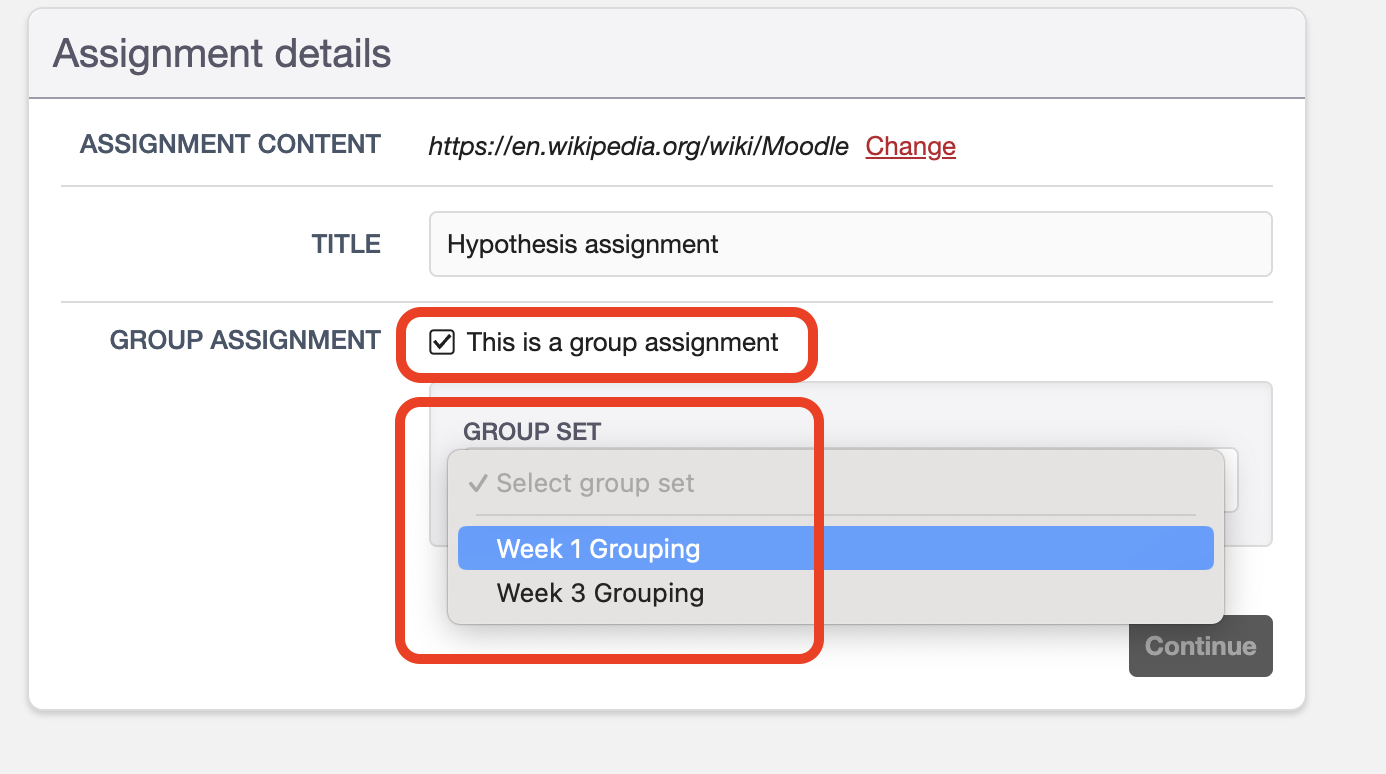Confirm assignment details with Continue

pos(1200,646)
